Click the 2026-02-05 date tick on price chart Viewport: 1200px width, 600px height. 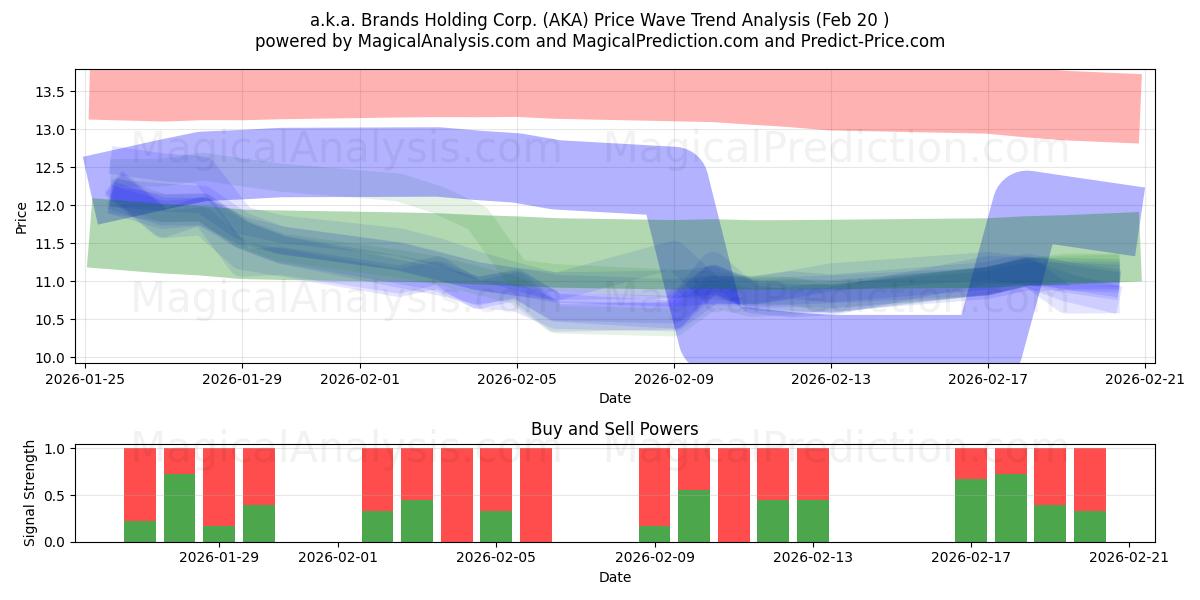(517, 379)
